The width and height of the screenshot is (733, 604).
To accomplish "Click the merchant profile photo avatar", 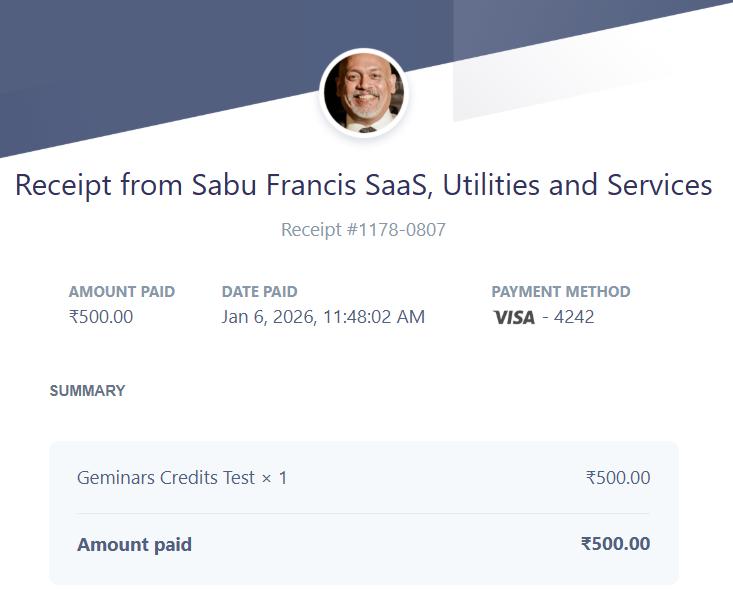I will pyautogui.click(x=364, y=93).
